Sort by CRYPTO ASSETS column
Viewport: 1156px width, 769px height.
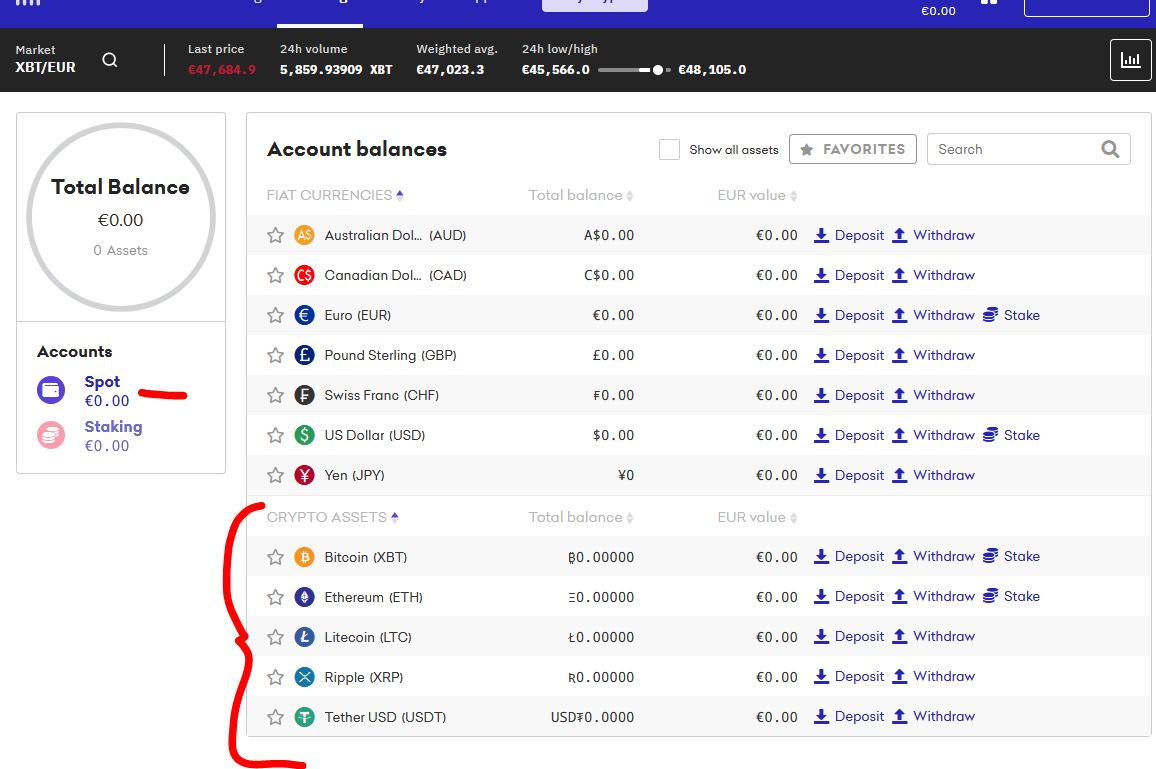(332, 517)
